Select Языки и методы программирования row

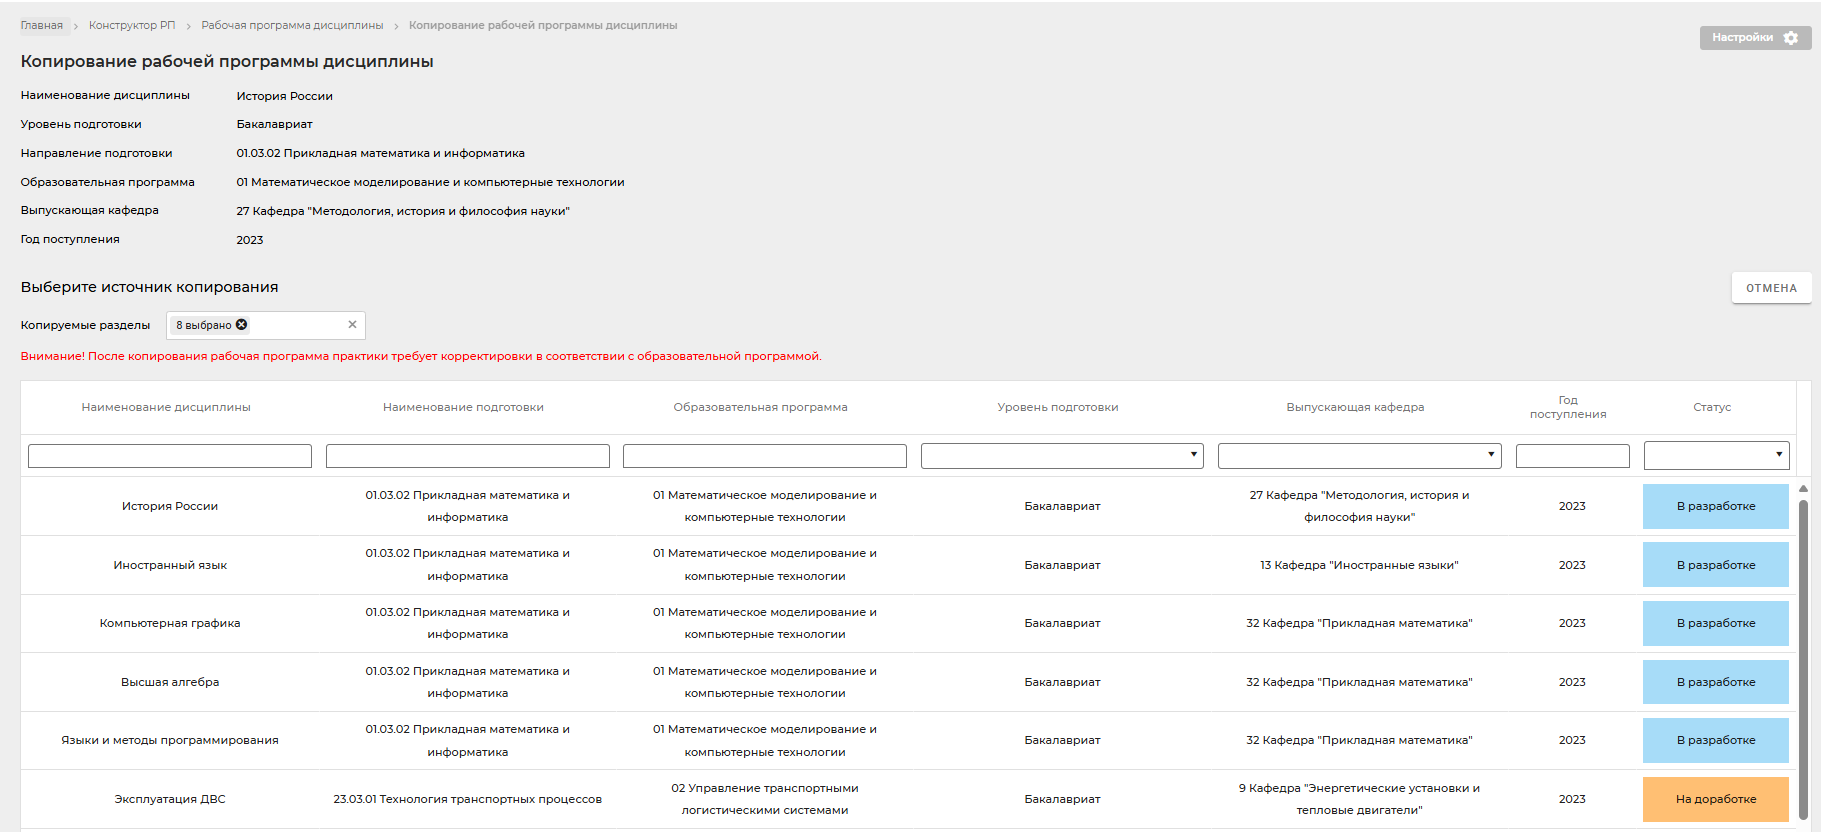pos(908,740)
